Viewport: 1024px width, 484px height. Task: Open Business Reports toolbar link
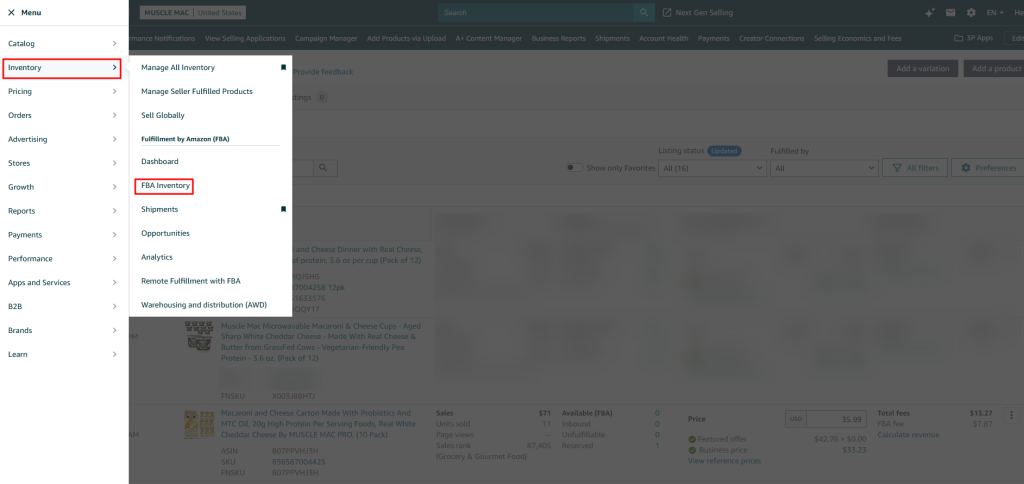coord(558,39)
